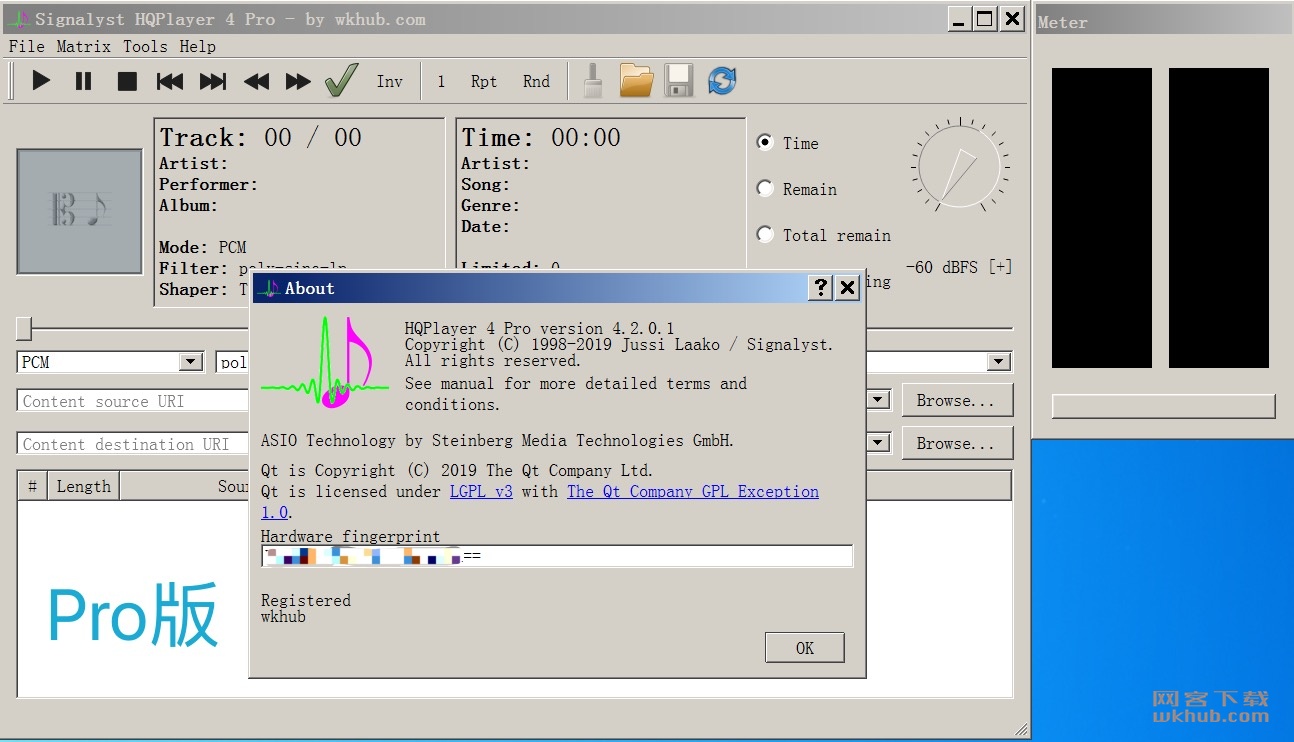
Task: Browse for content destination
Action: click(957, 443)
